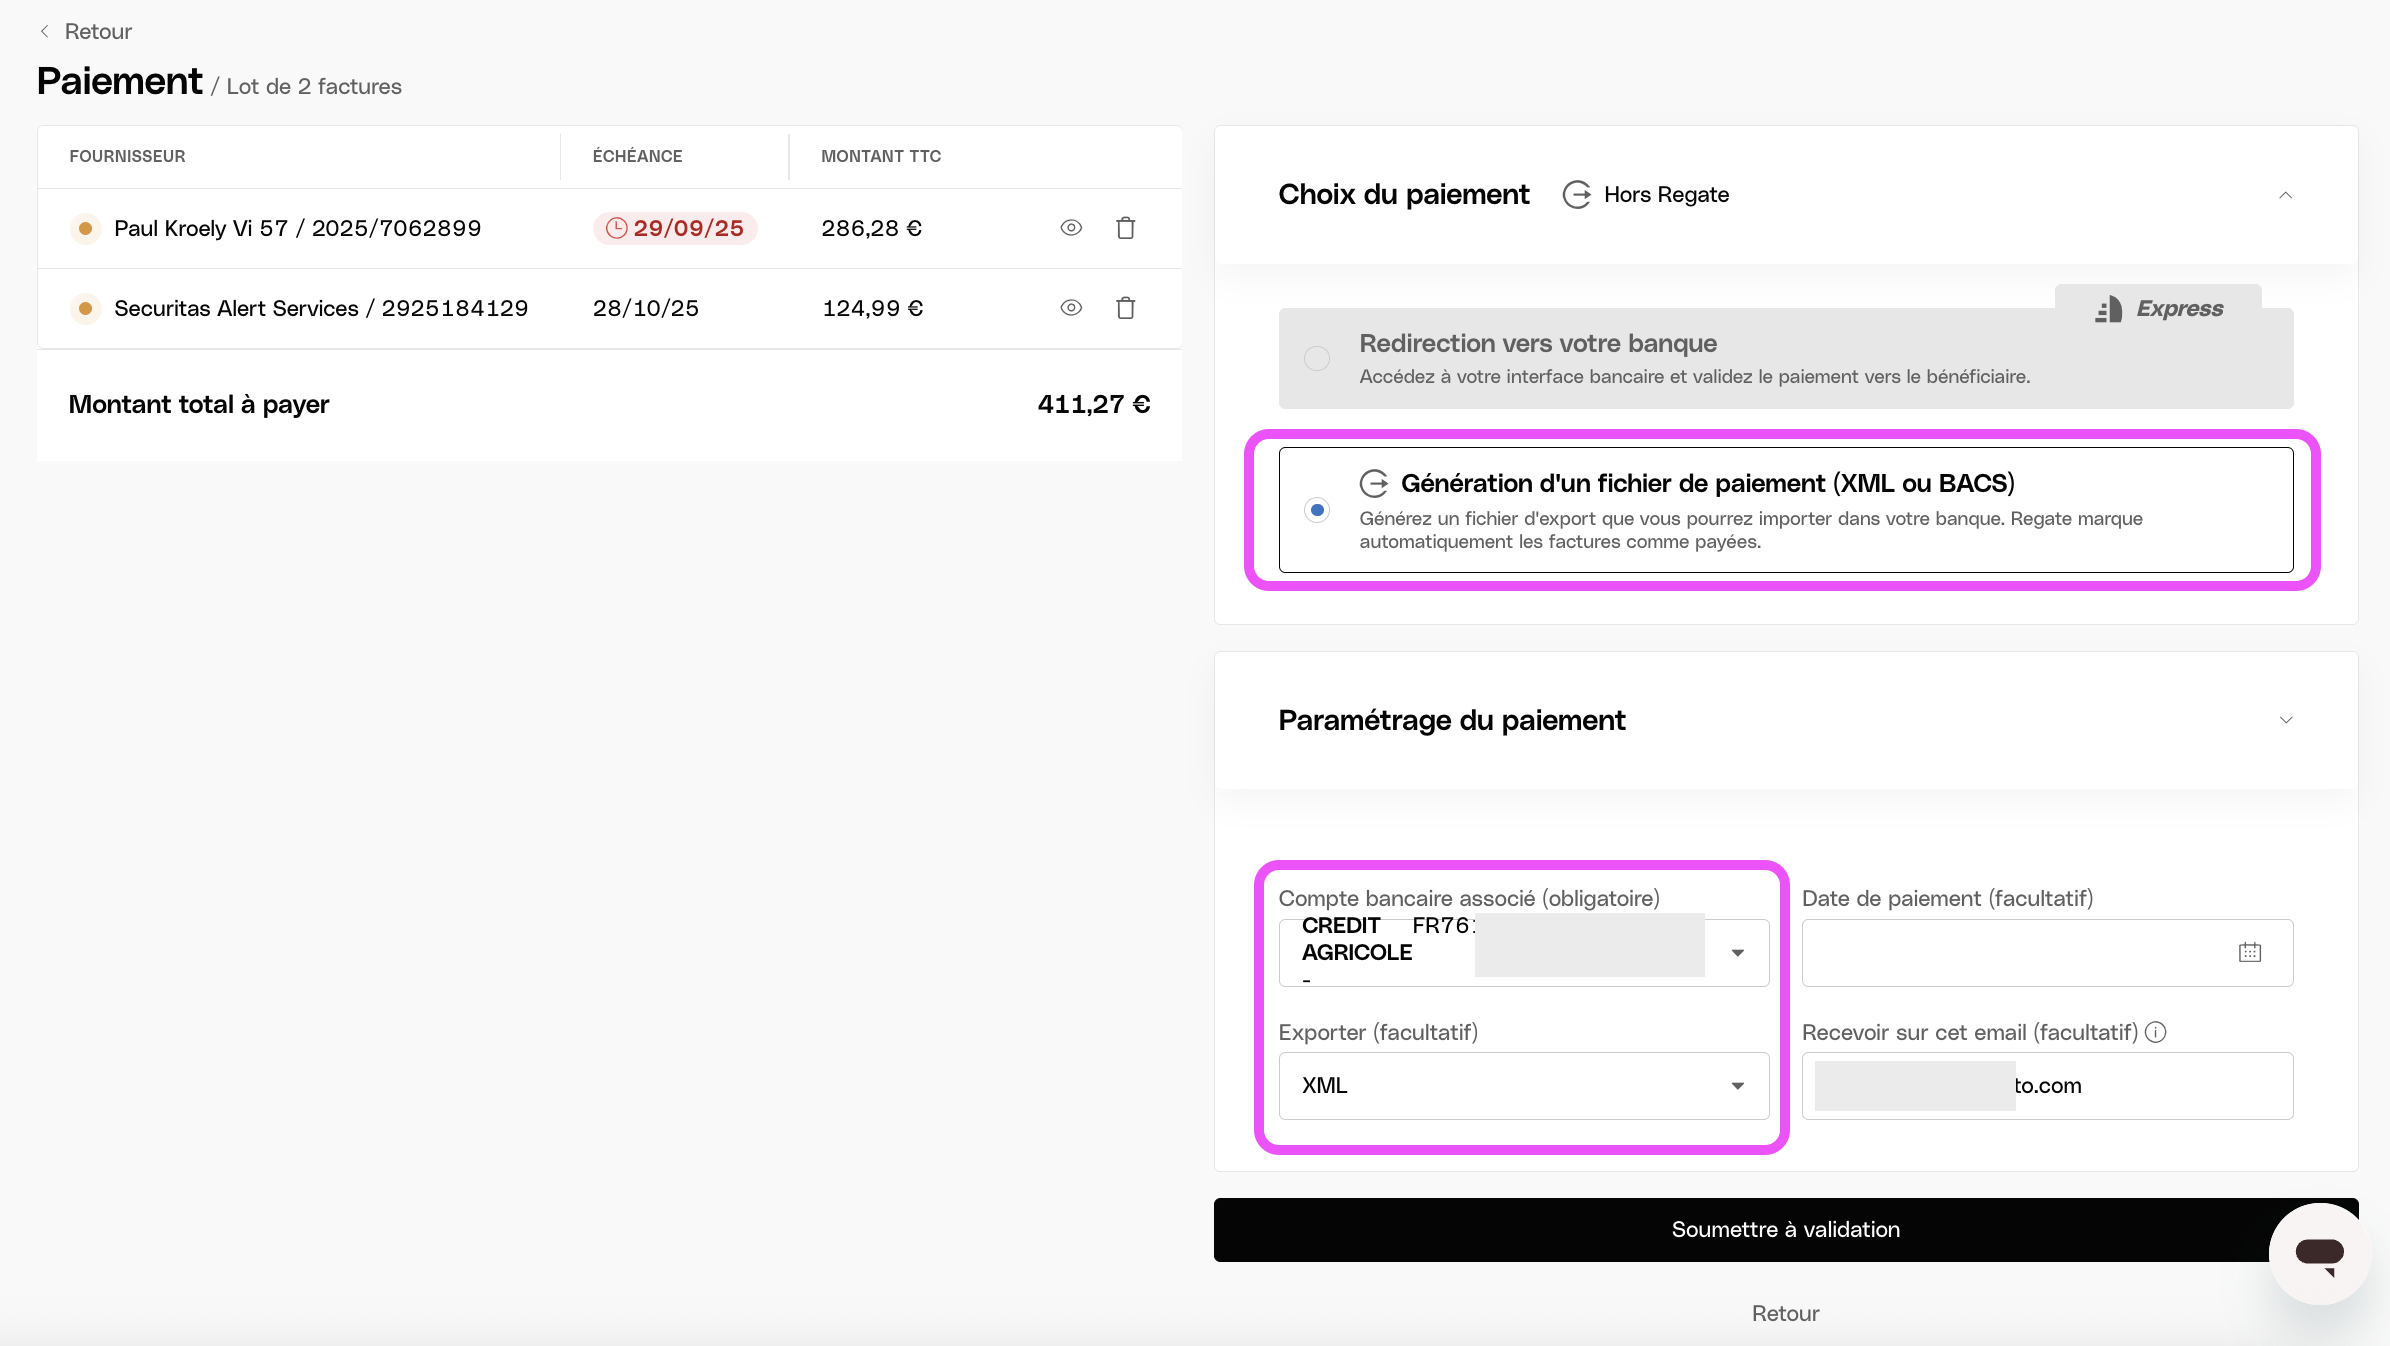
Task: Click Soumettre à validation button
Action: pos(1786,1230)
